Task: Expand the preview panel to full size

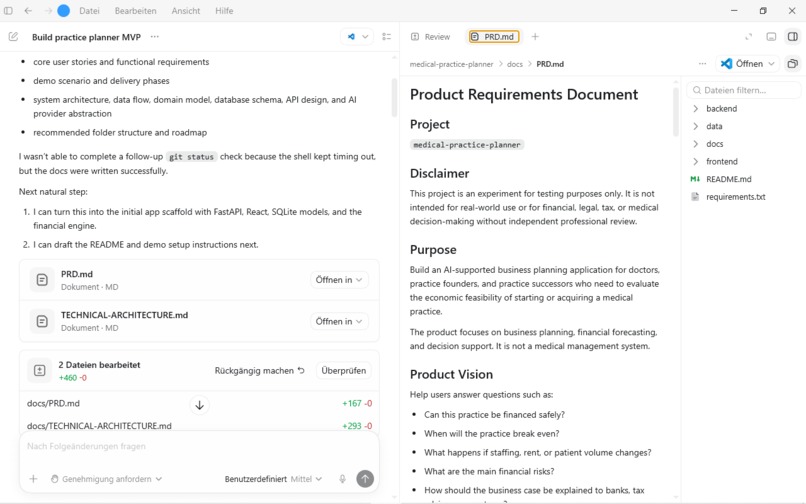Action: pyautogui.click(x=748, y=37)
